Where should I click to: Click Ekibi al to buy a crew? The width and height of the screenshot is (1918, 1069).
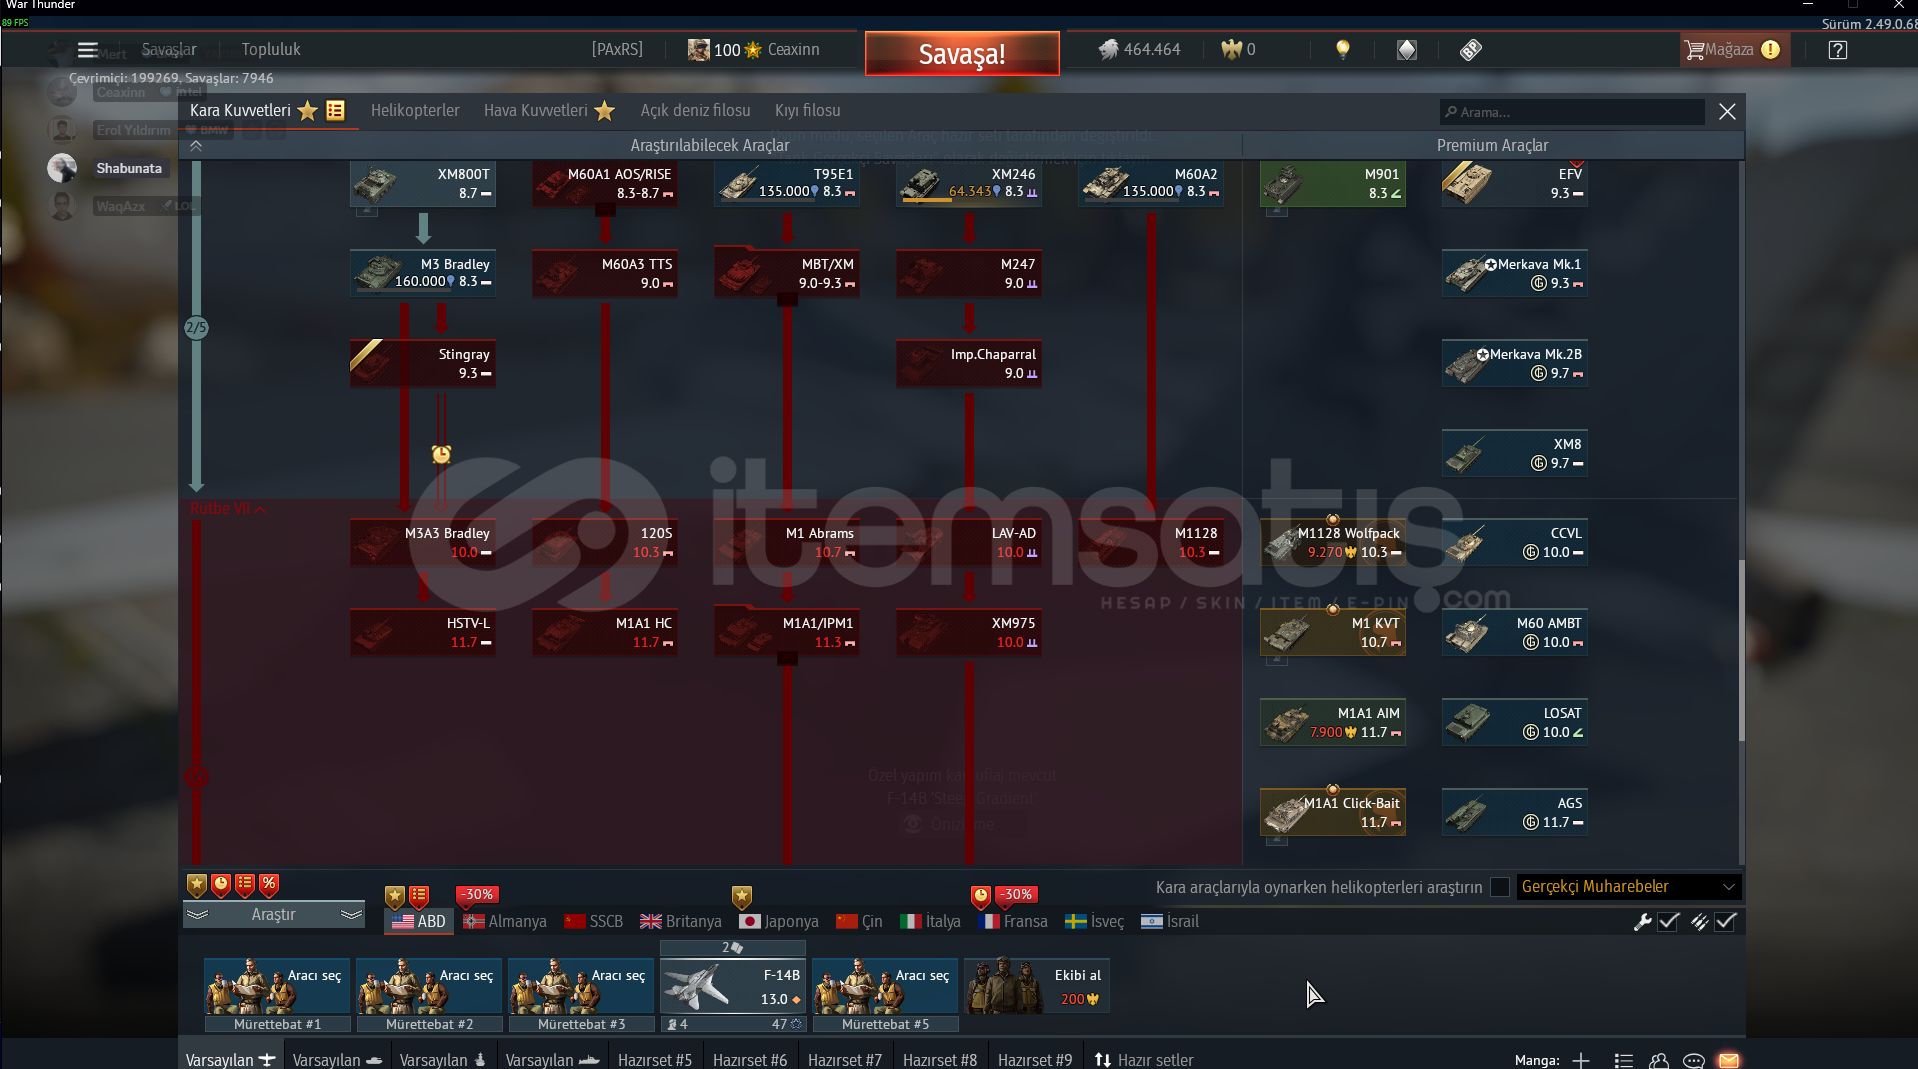pyautogui.click(x=1036, y=986)
